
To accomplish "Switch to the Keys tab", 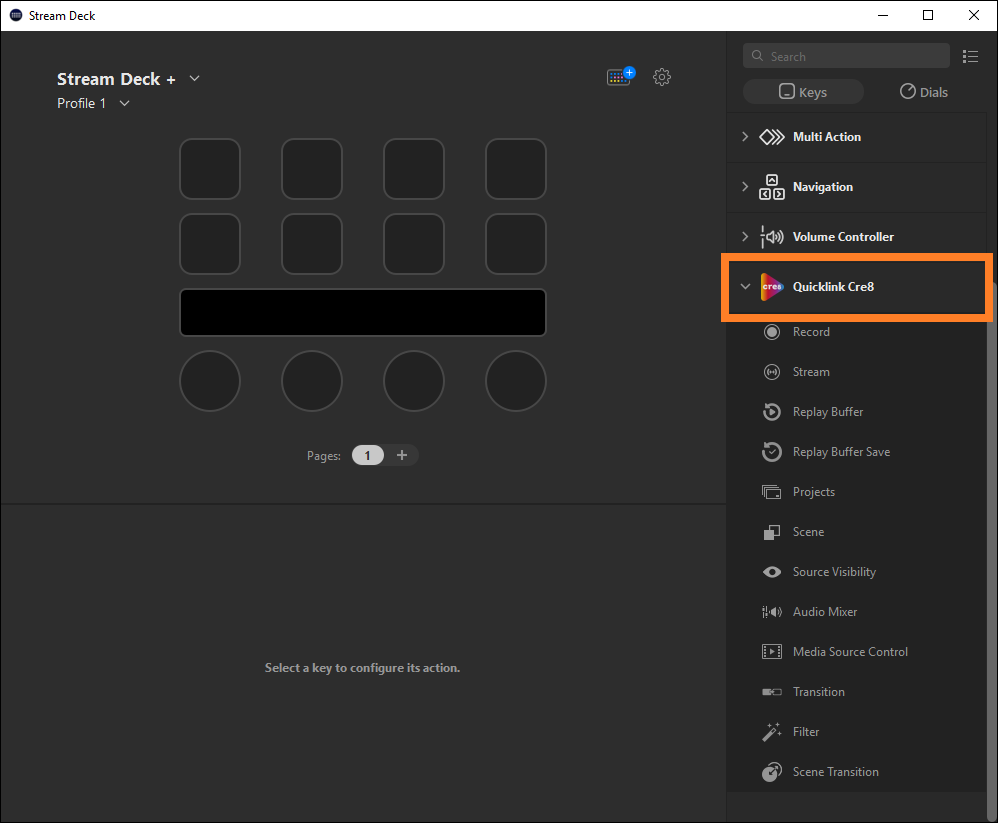I will pyautogui.click(x=803, y=92).
